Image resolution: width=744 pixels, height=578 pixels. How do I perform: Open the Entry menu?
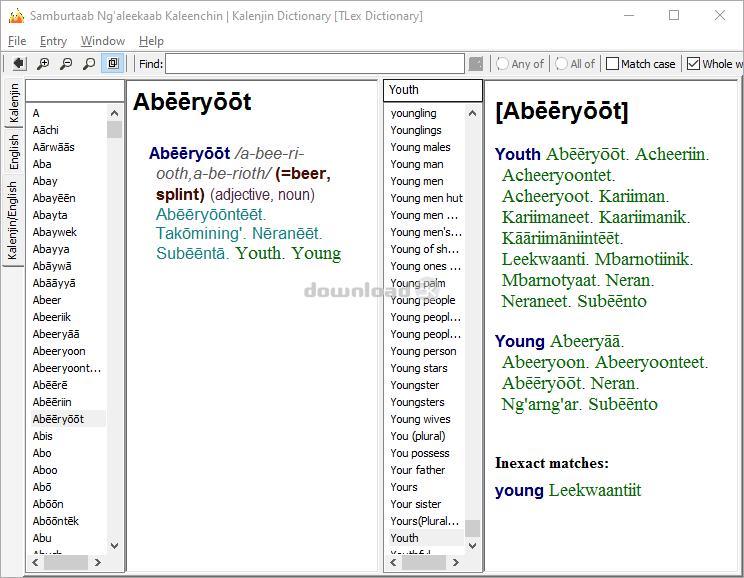(53, 41)
